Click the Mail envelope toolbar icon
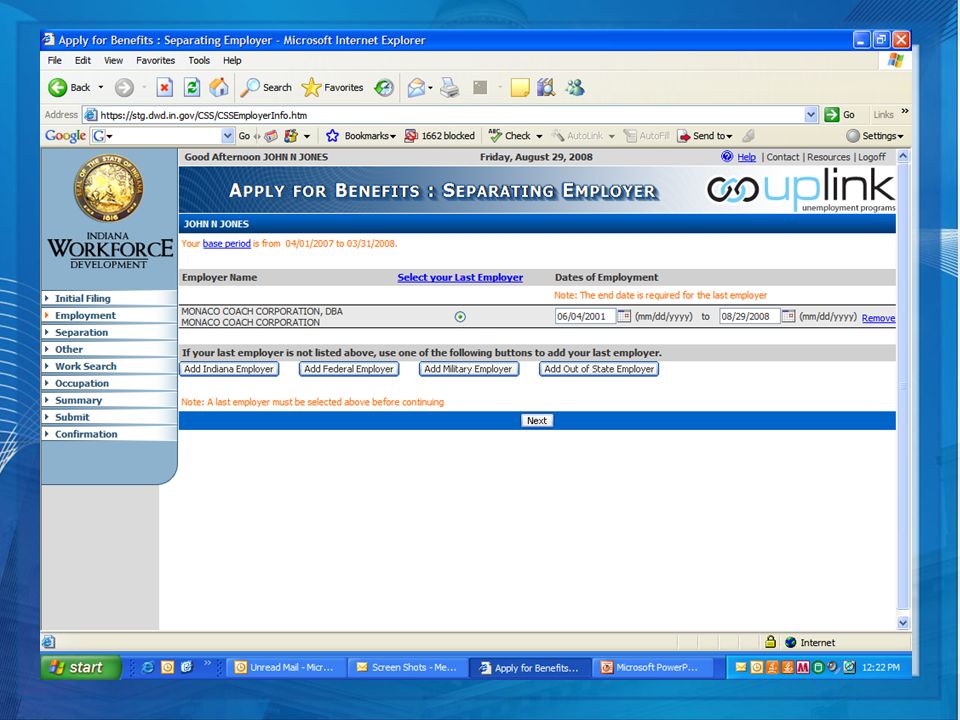The height and width of the screenshot is (720, 960). click(416, 88)
